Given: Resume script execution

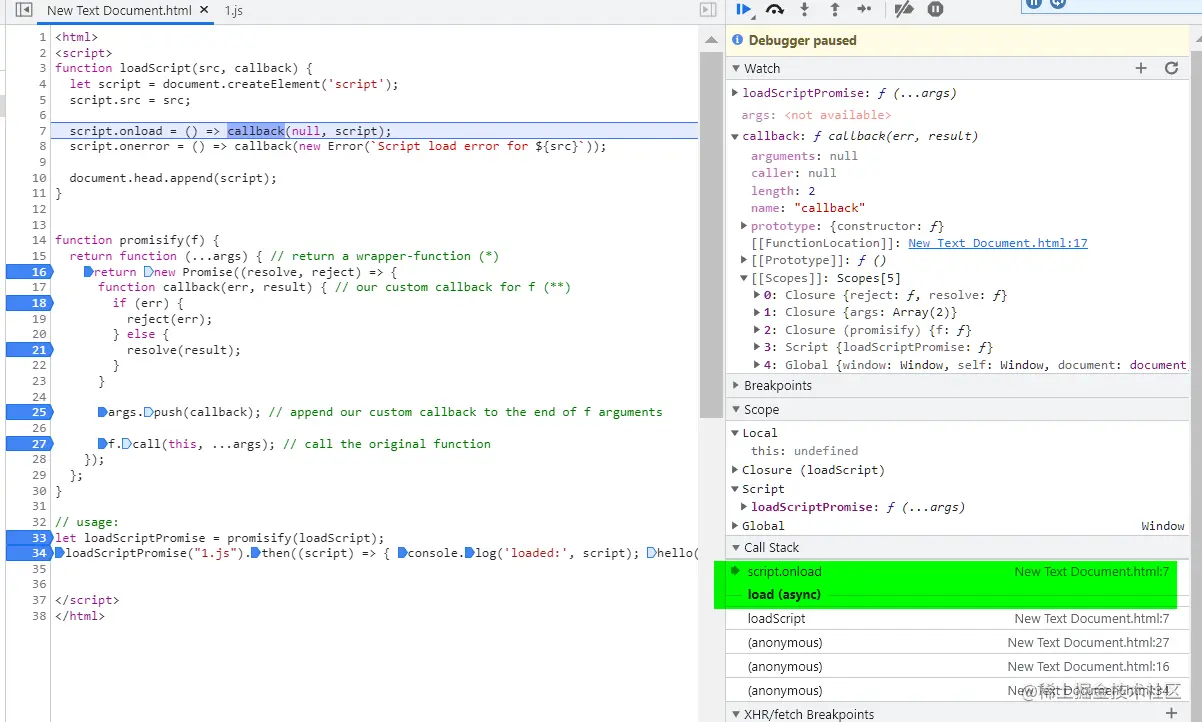Looking at the screenshot, I should pyautogui.click(x=744, y=9).
